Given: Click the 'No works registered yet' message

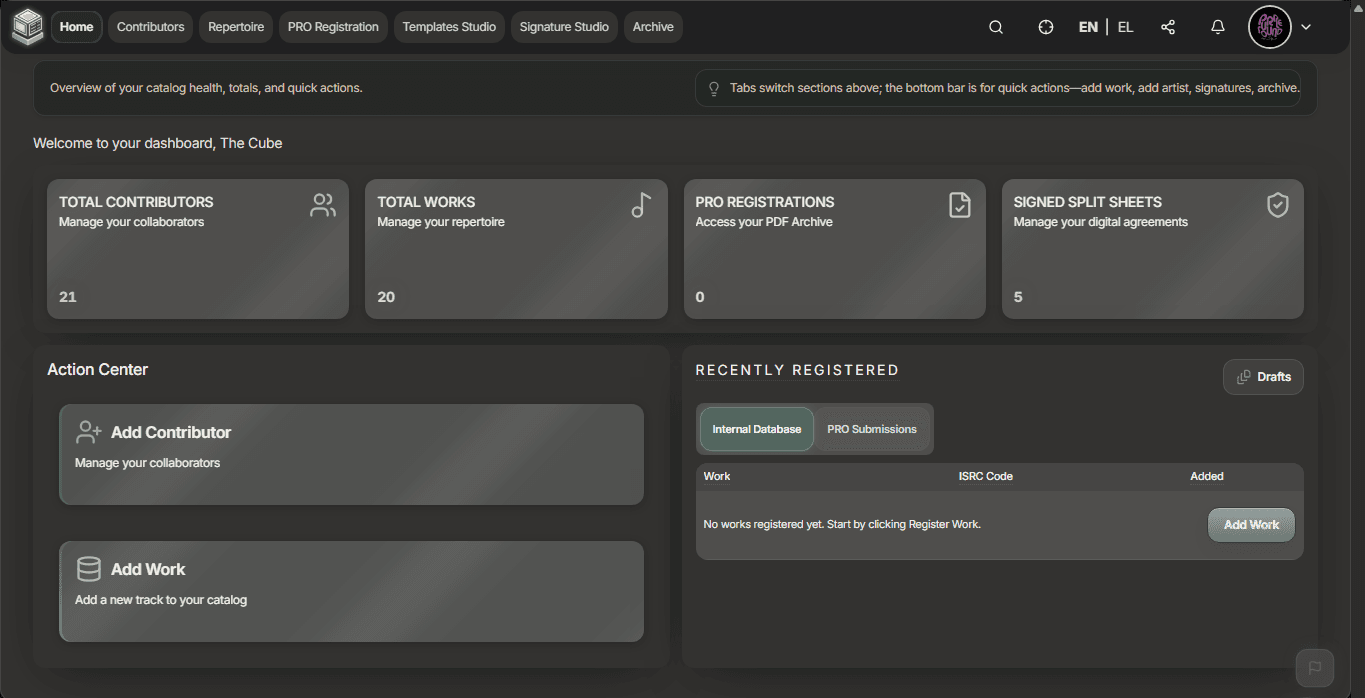Looking at the screenshot, I should pyautogui.click(x=842, y=524).
